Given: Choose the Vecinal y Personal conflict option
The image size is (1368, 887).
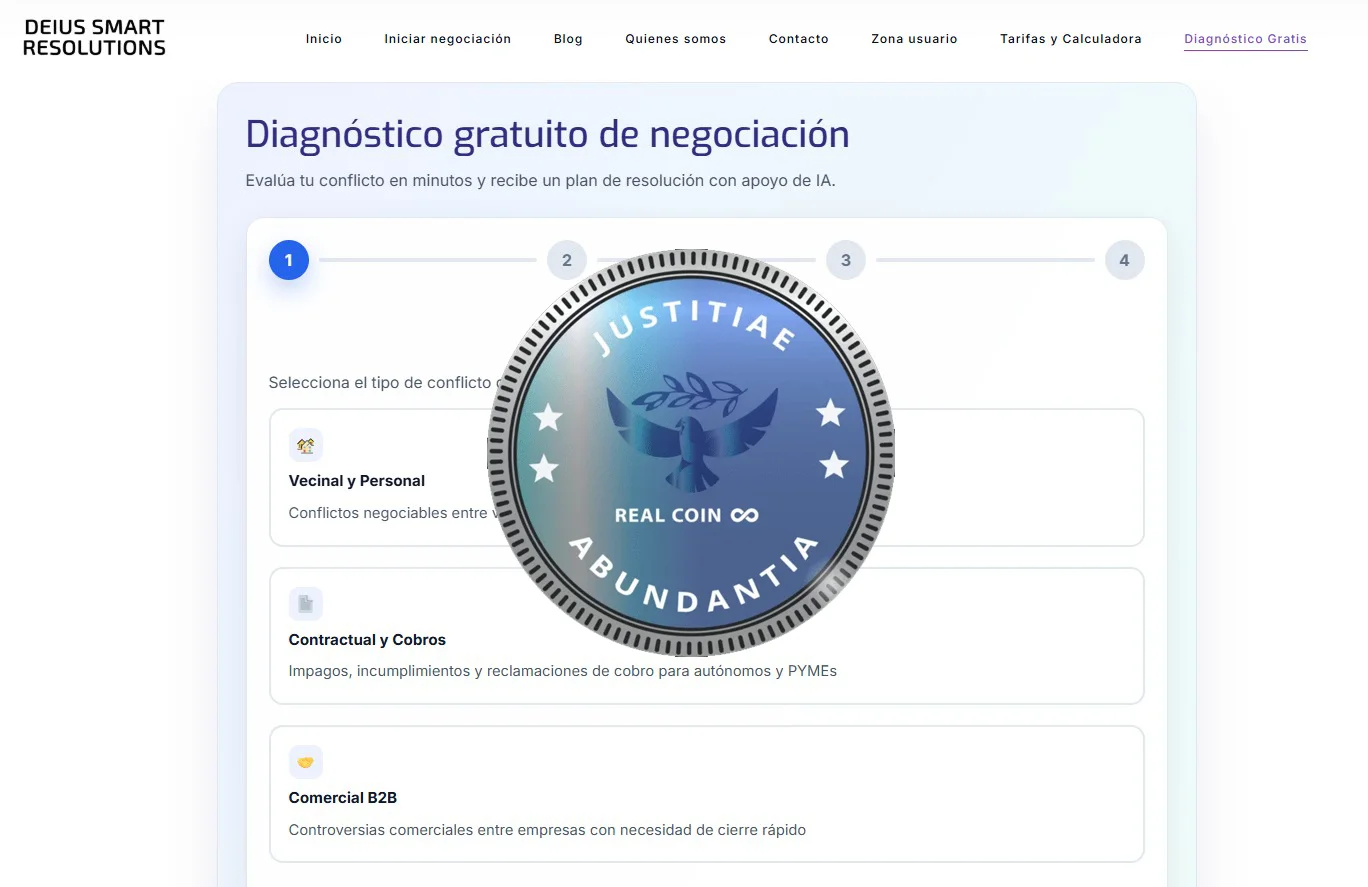Looking at the screenshot, I should 706,477.
